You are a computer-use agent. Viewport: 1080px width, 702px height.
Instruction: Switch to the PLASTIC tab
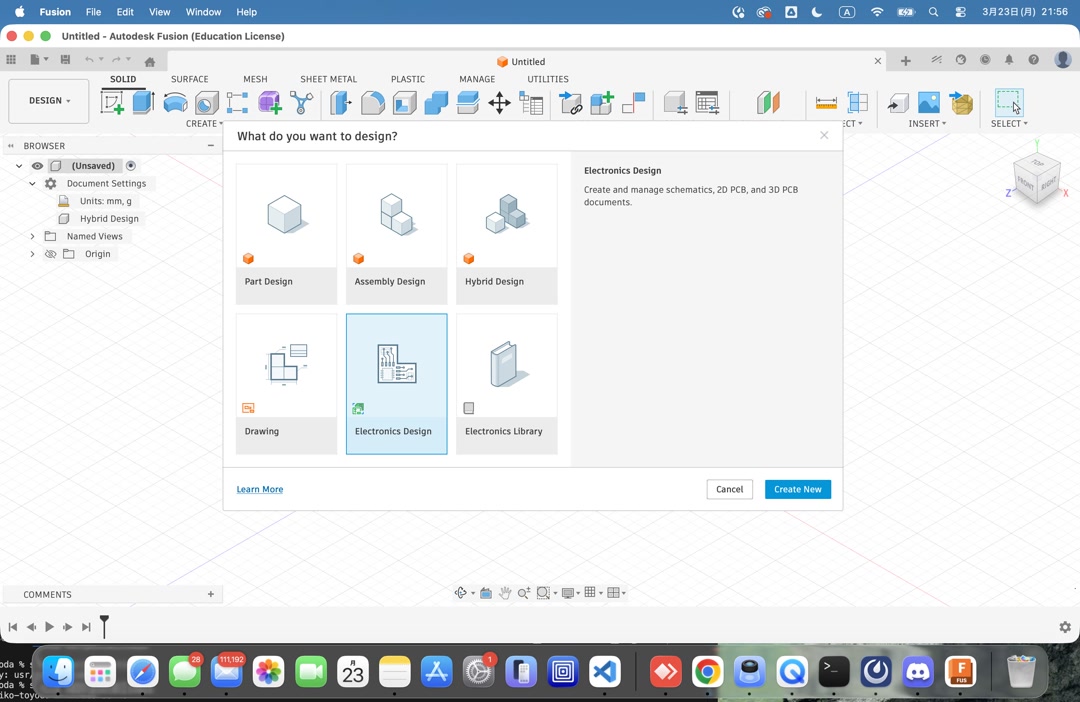coord(408,79)
